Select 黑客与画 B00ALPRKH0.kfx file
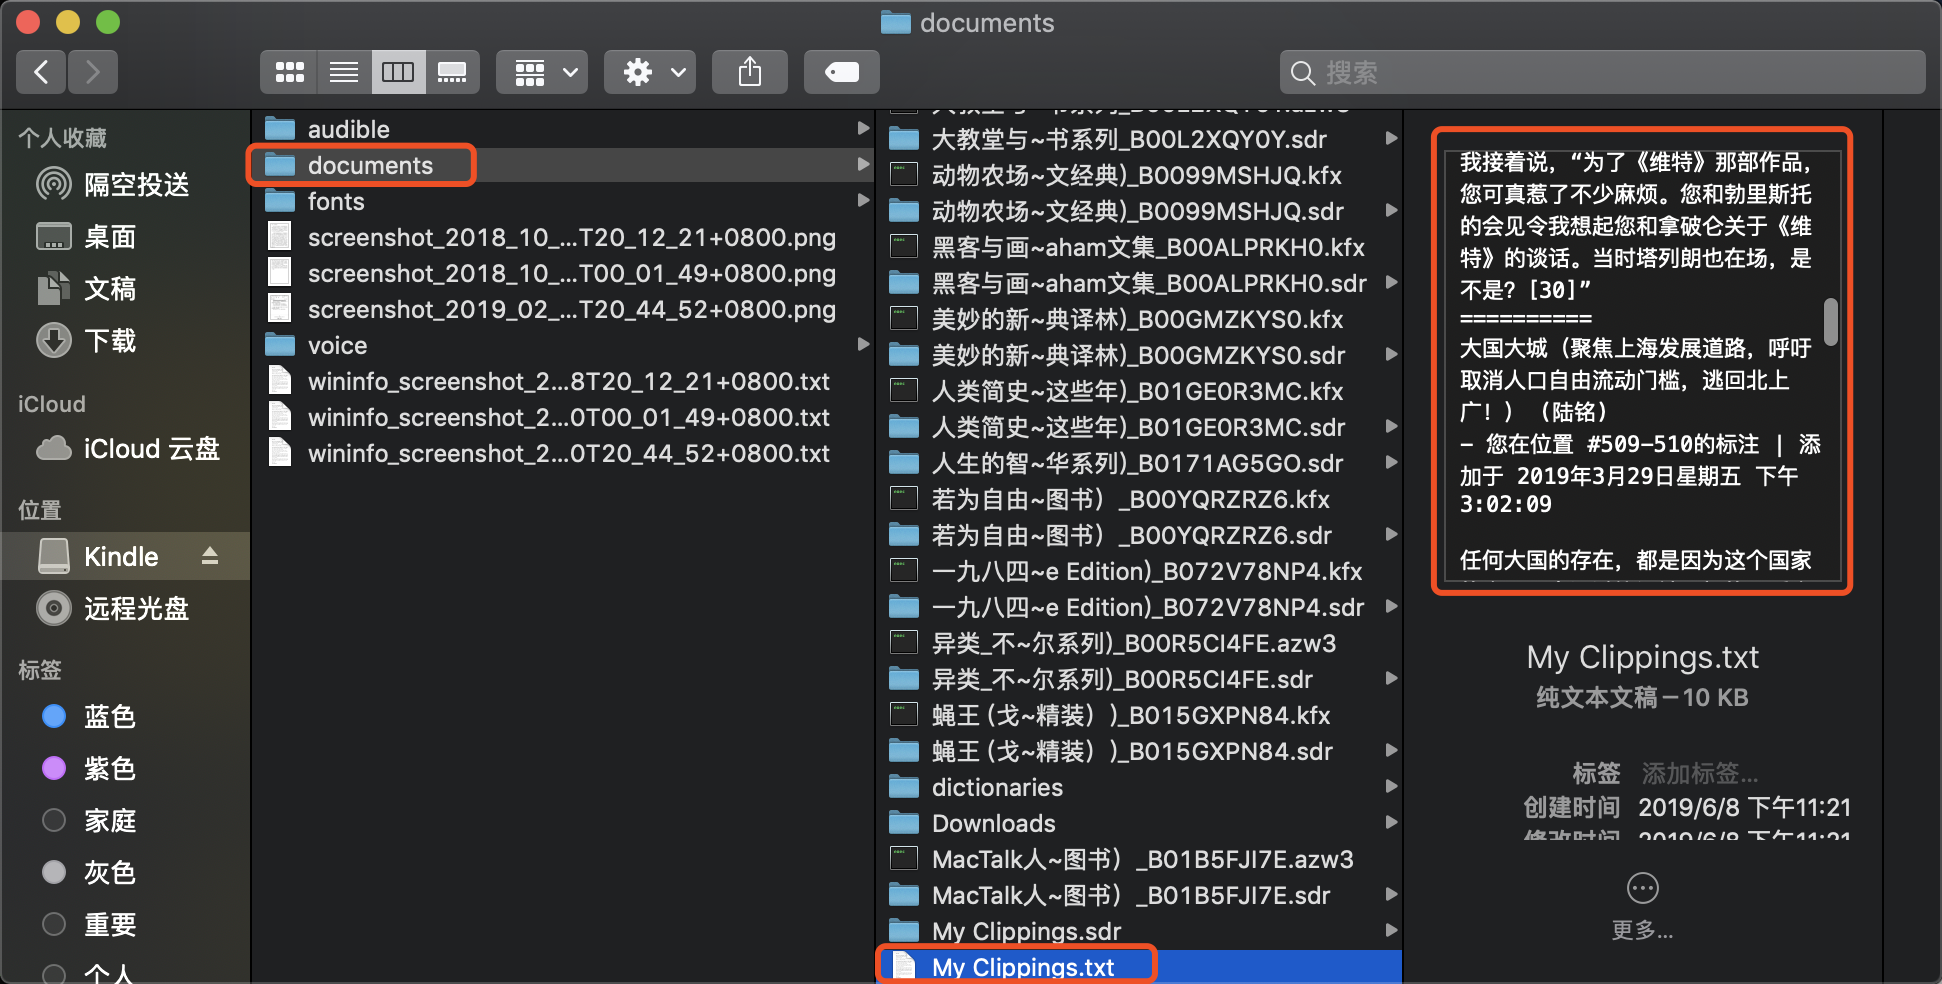The height and width of the screenshot is (984, 1942). 1140,247
